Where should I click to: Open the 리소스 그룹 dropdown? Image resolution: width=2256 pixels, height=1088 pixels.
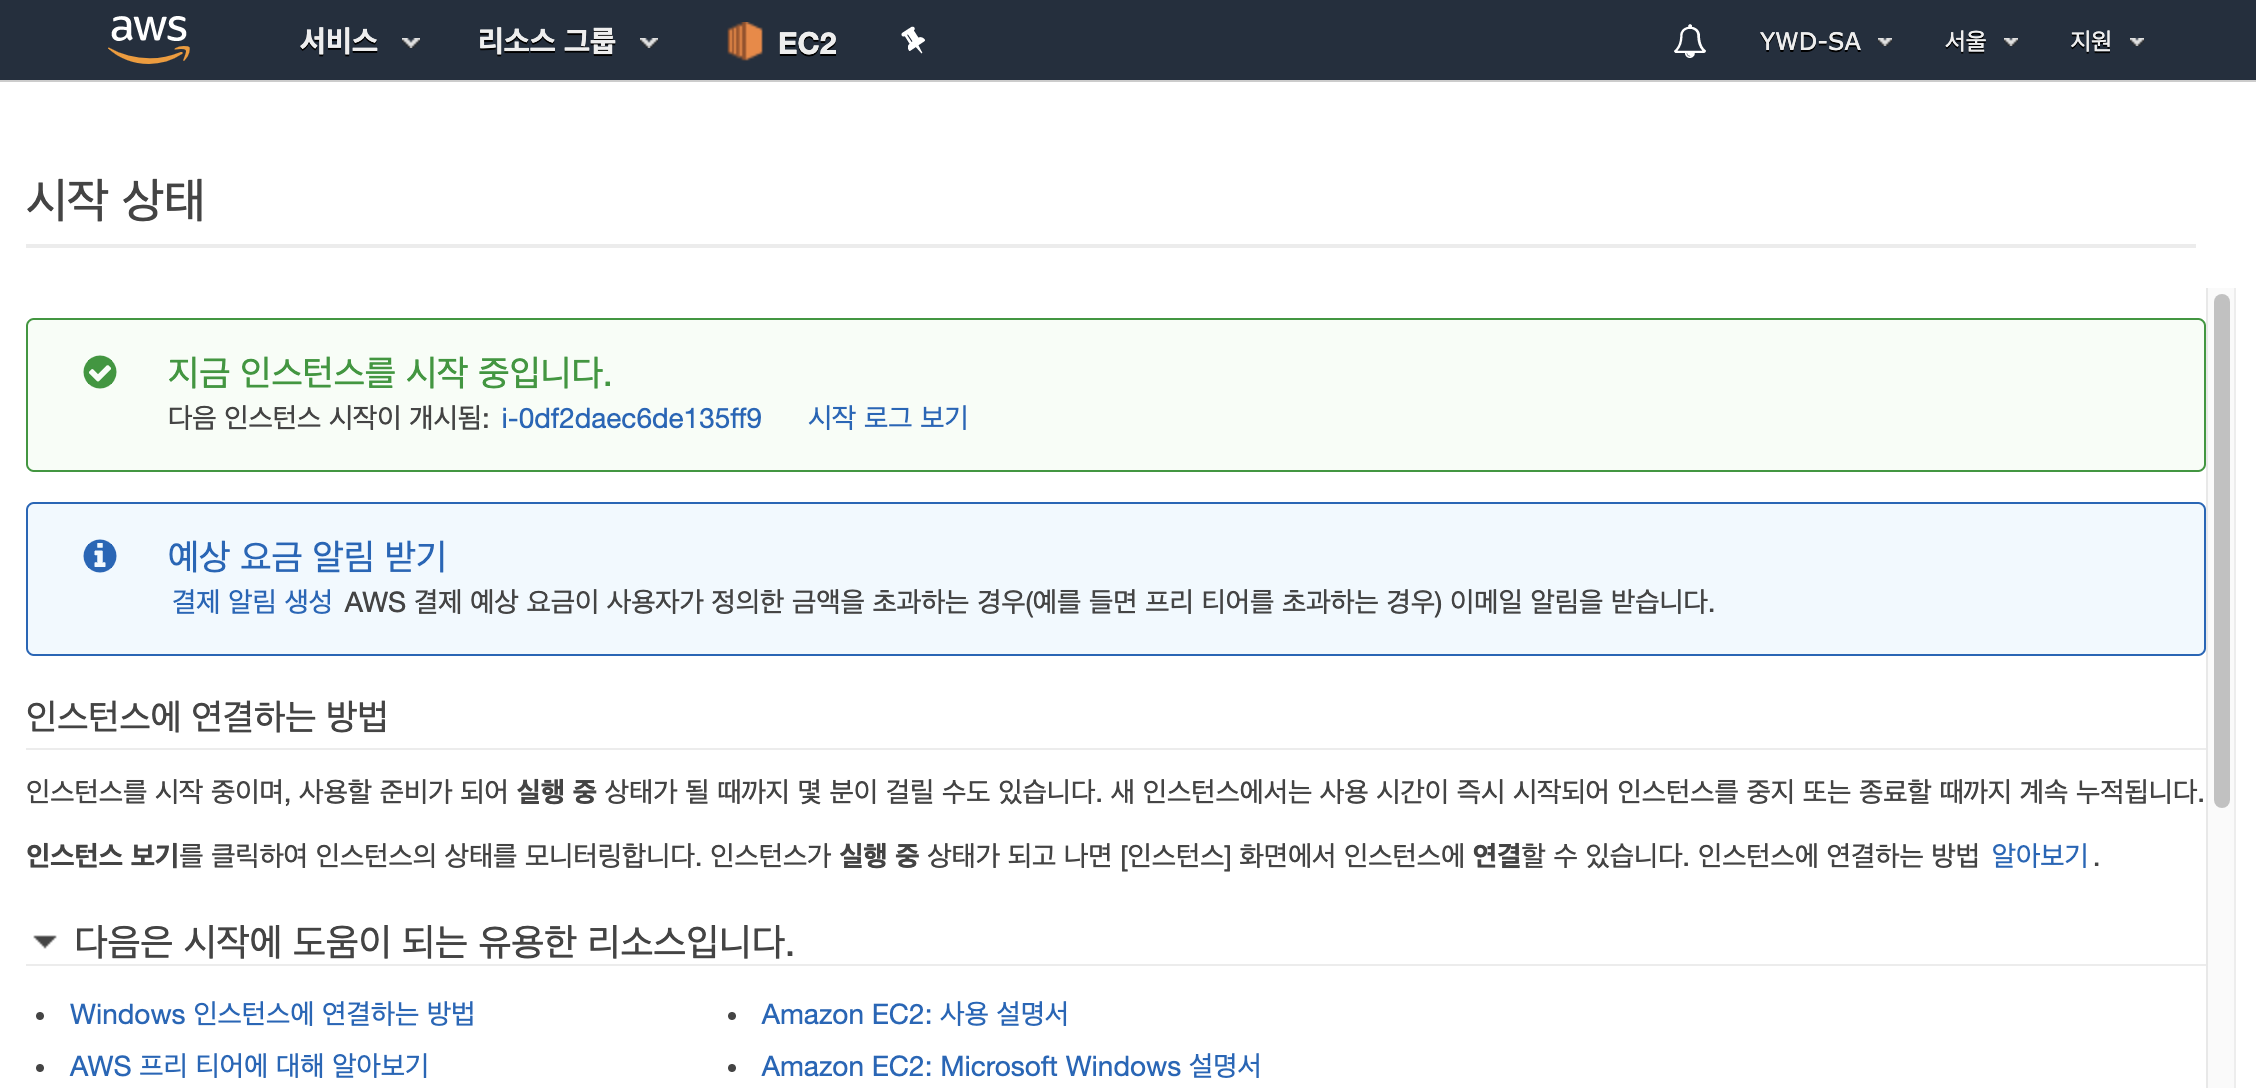566,41
